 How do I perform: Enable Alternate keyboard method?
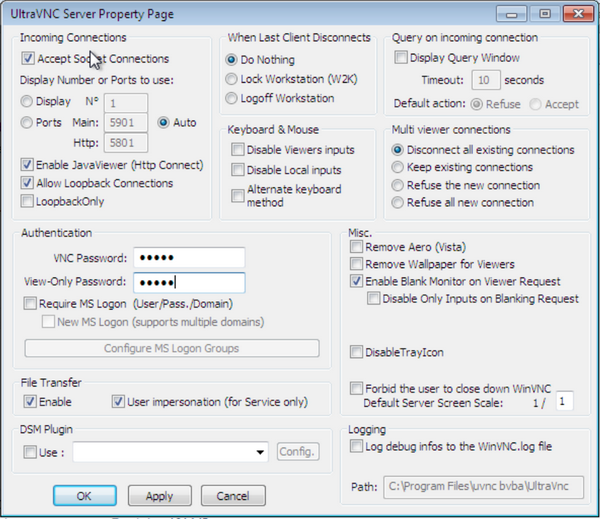[x=238, y=196]
